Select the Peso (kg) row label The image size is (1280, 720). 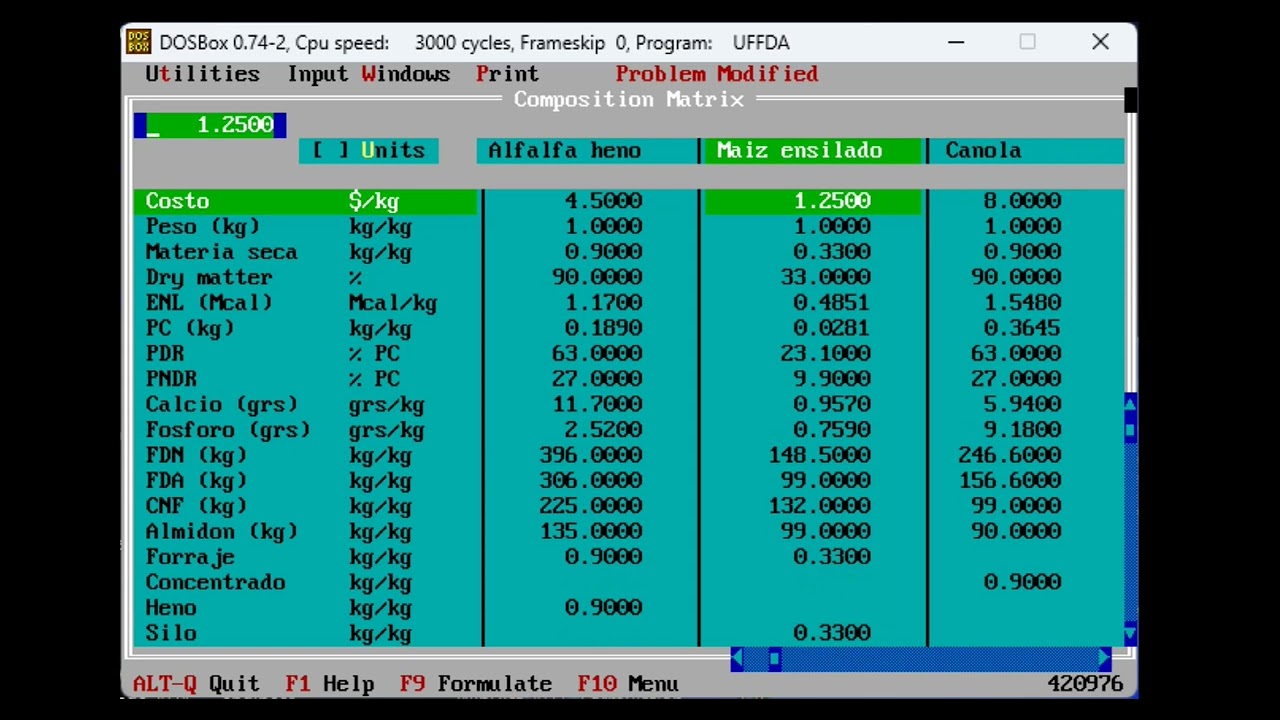click(x=203, y=227)
